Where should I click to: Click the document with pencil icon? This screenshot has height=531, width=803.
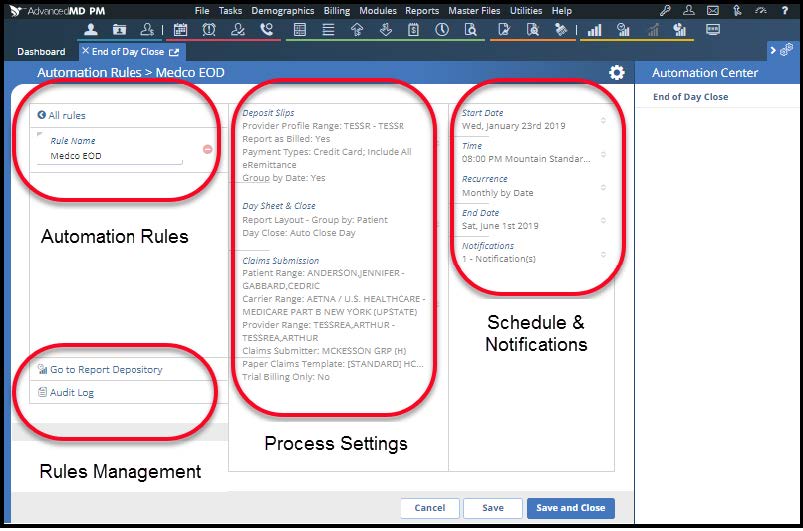tap(504, 30)
